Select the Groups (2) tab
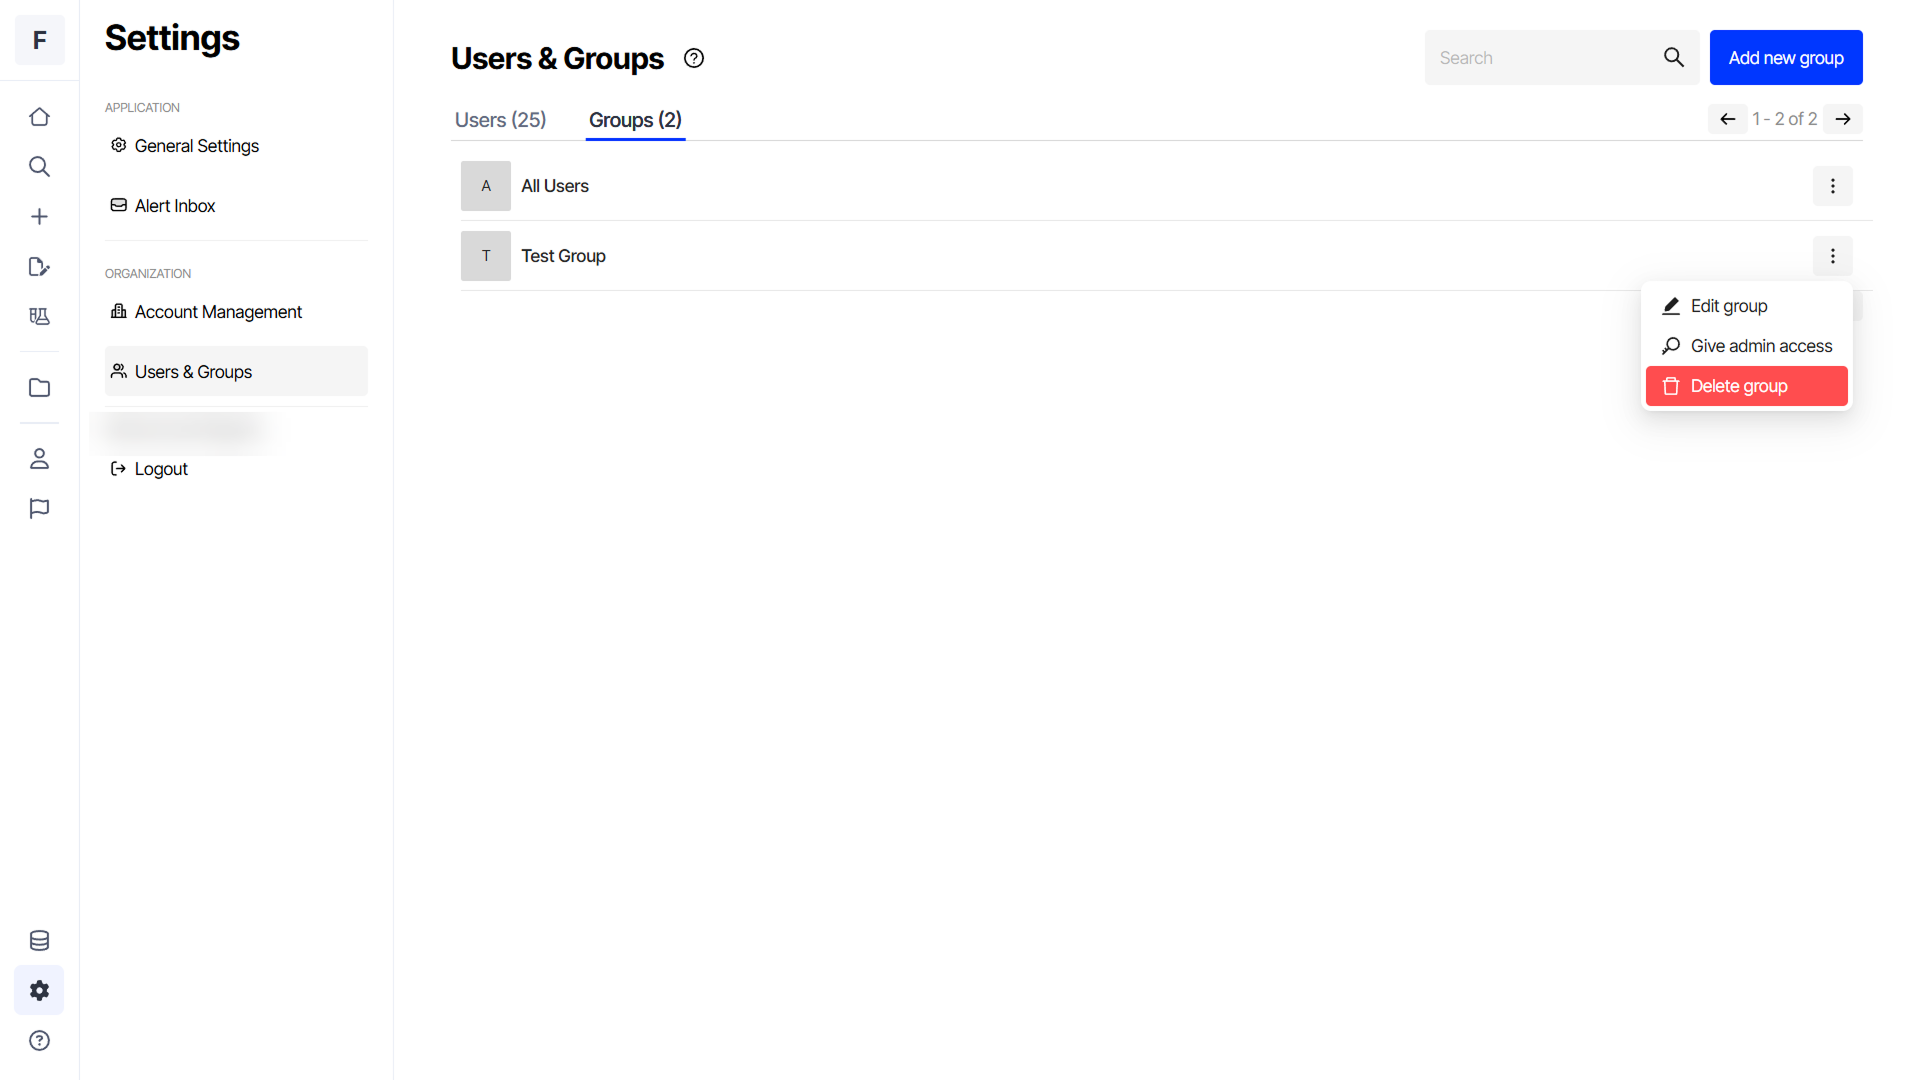This screenshot has height=1080, width=1920. [x=635, y=120]
